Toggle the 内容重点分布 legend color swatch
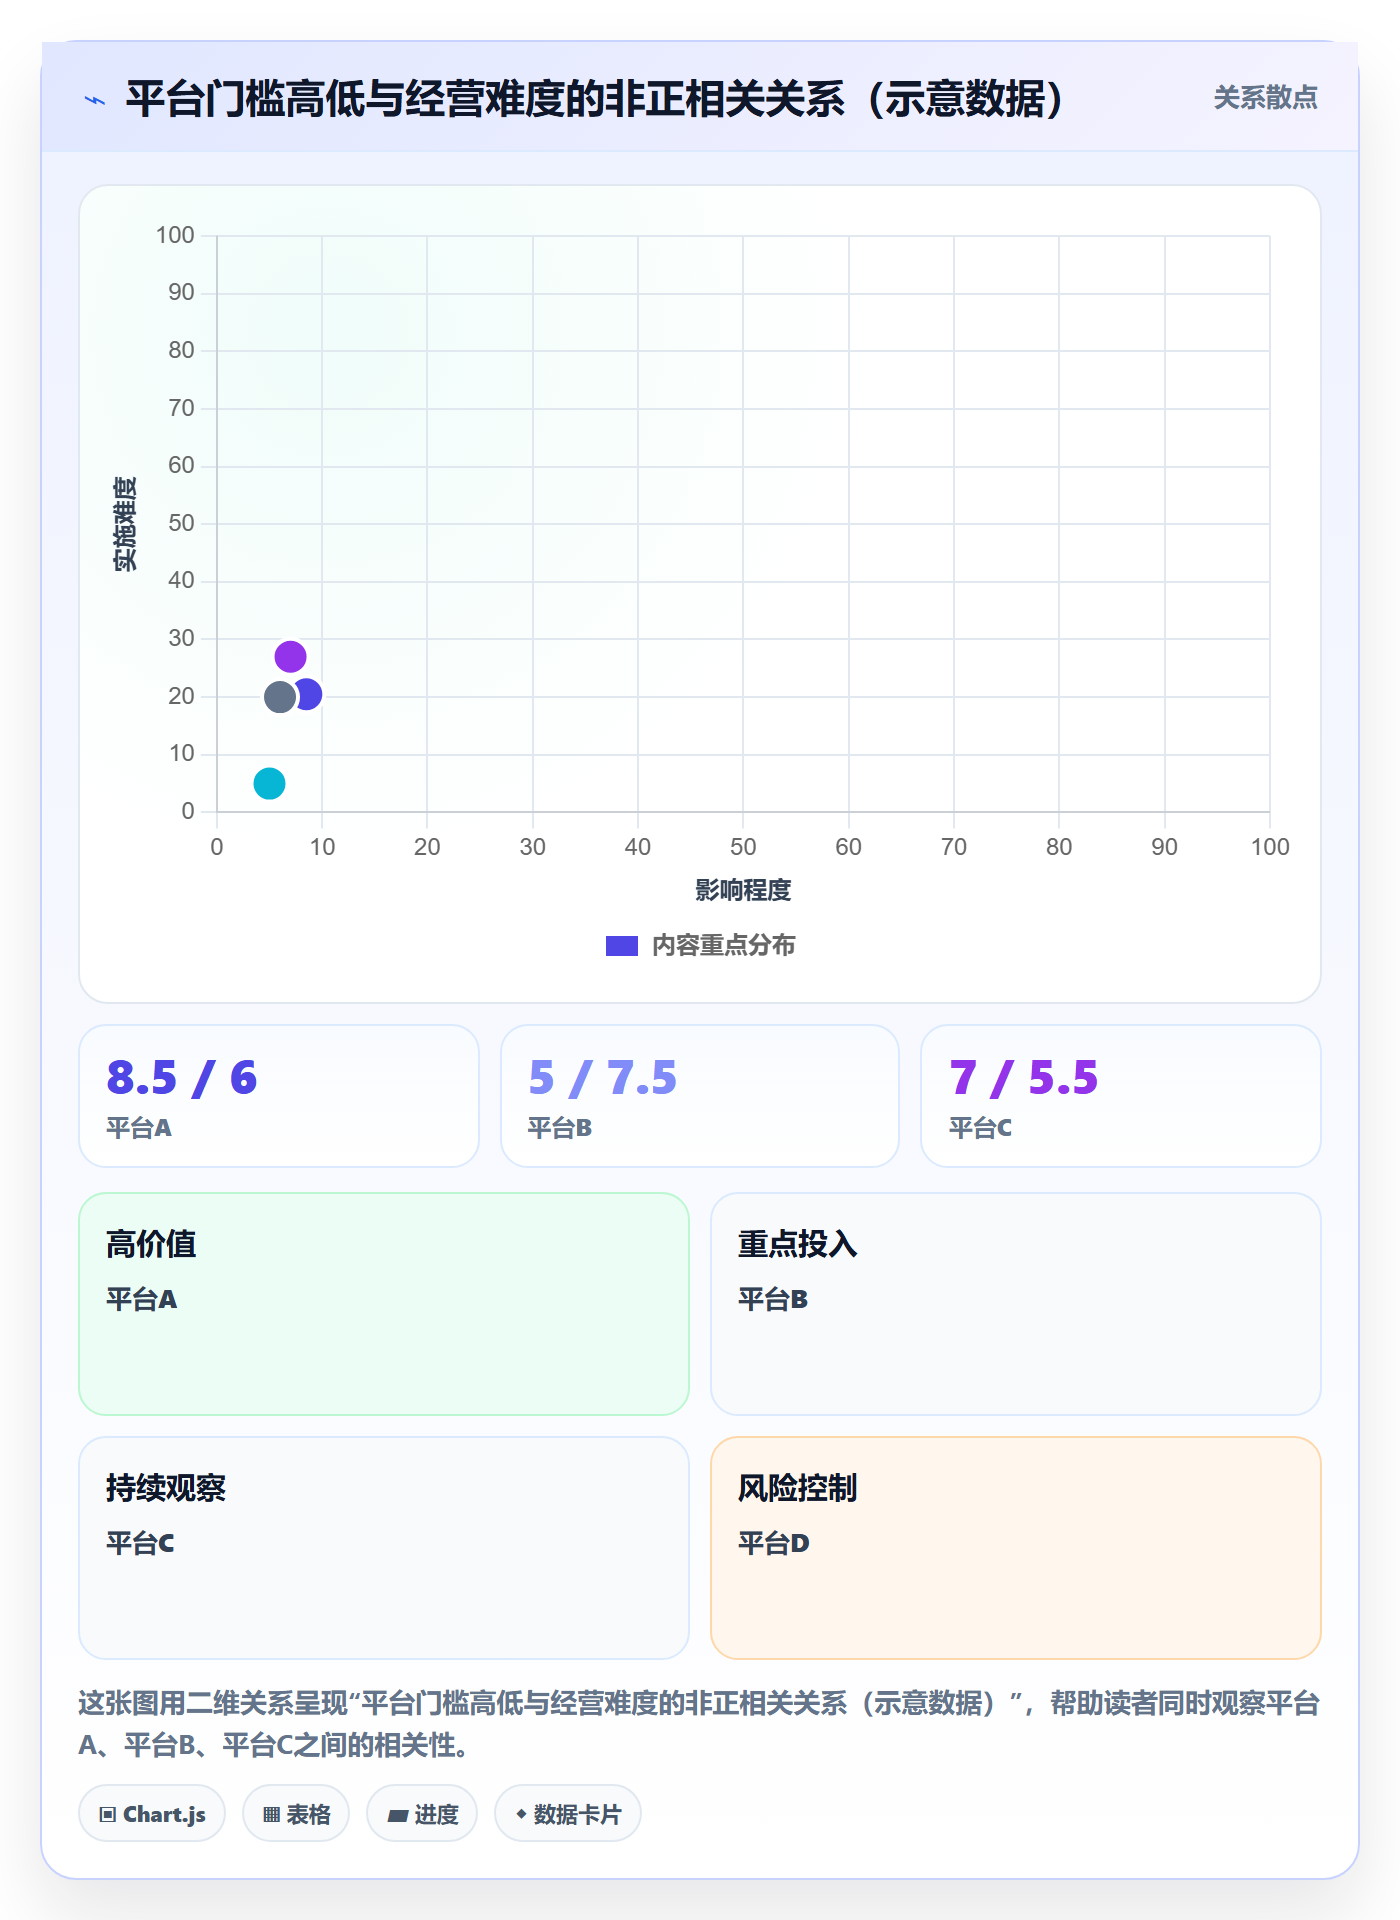The height and width of the screenshot is (1920, 1400). pos(622,946)
